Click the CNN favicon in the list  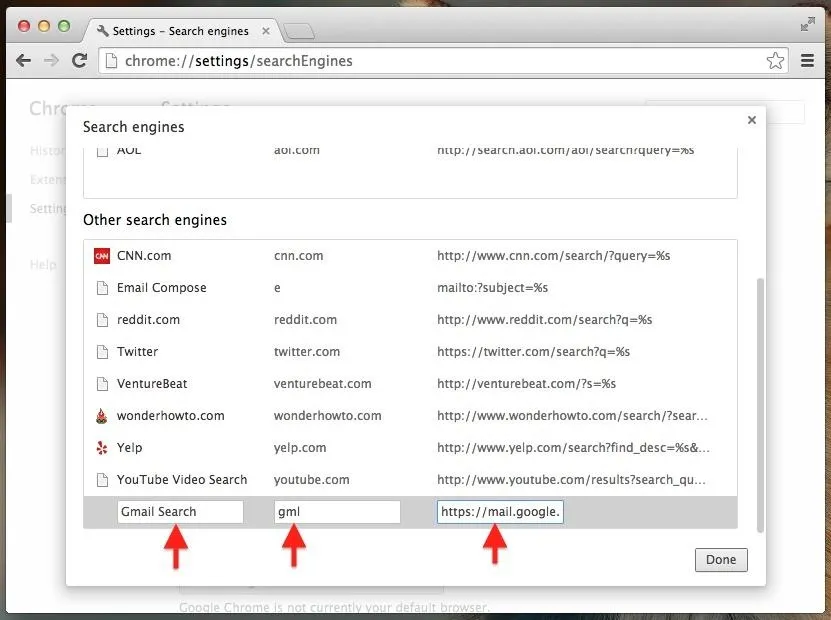pyautogui.click(x=102, y=256)
